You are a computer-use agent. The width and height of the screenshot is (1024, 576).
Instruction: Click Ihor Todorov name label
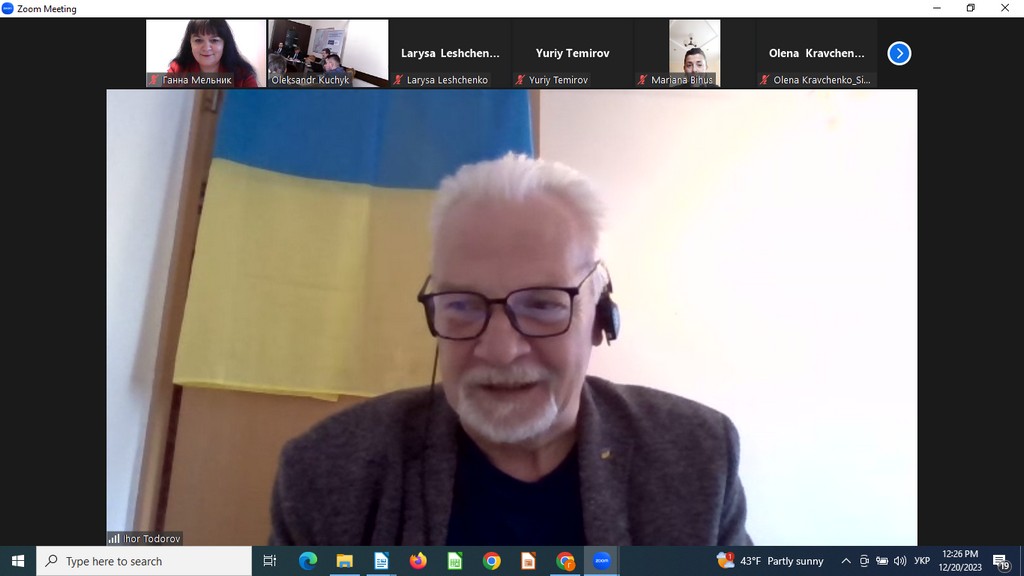click(x=152, y=538)
